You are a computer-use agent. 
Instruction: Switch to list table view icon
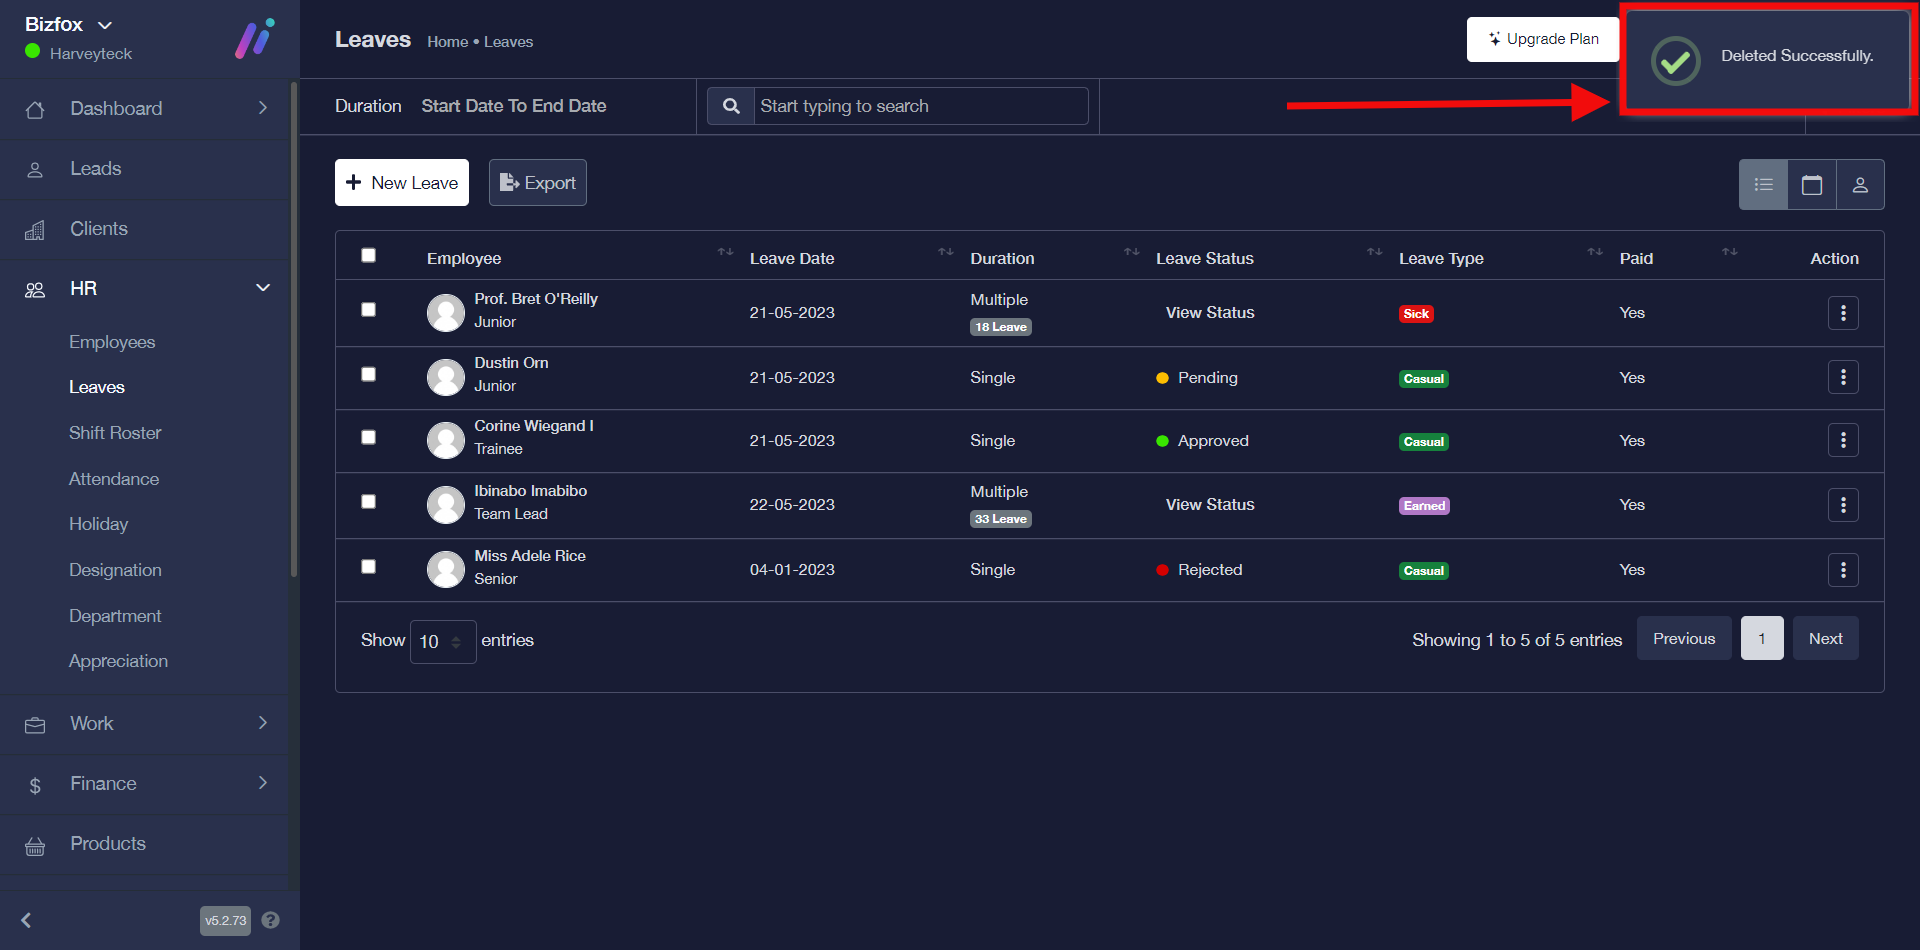coord(1763,185)
